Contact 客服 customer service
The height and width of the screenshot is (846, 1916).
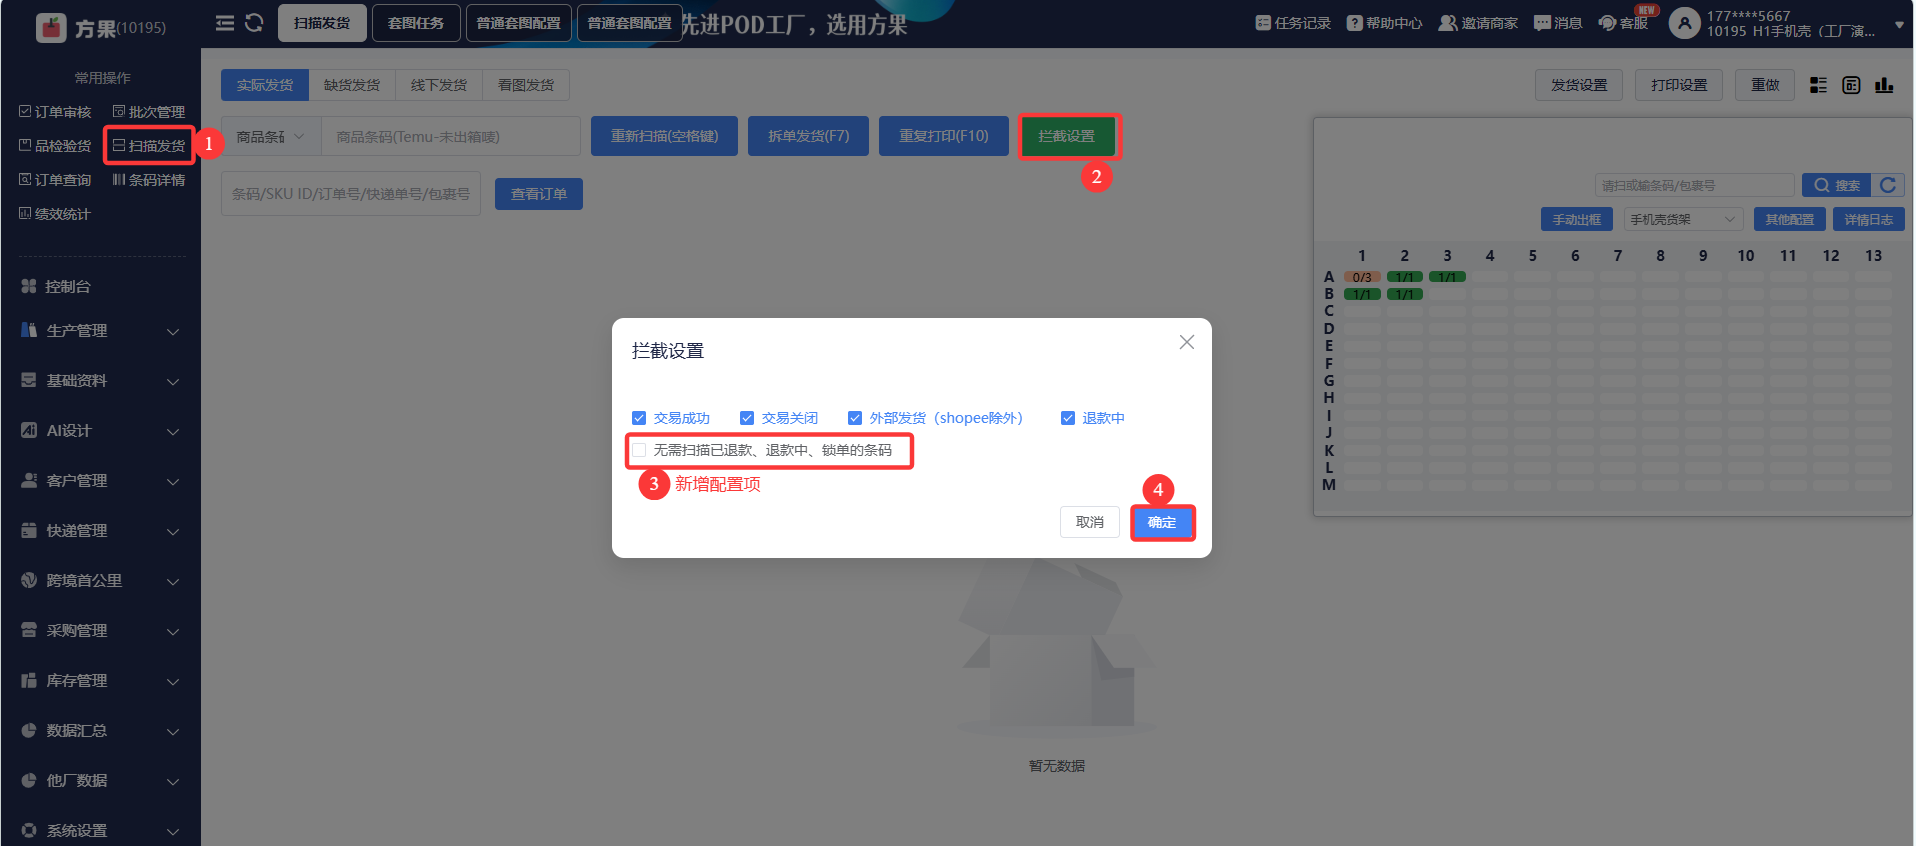tap(1623, 23)
